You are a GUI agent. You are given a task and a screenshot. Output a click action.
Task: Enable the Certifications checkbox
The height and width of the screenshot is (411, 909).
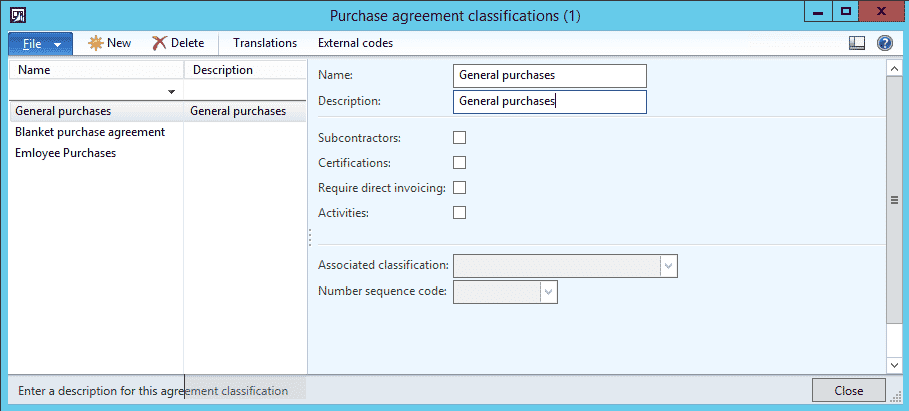pyautogui.click(x=459, y=162)
